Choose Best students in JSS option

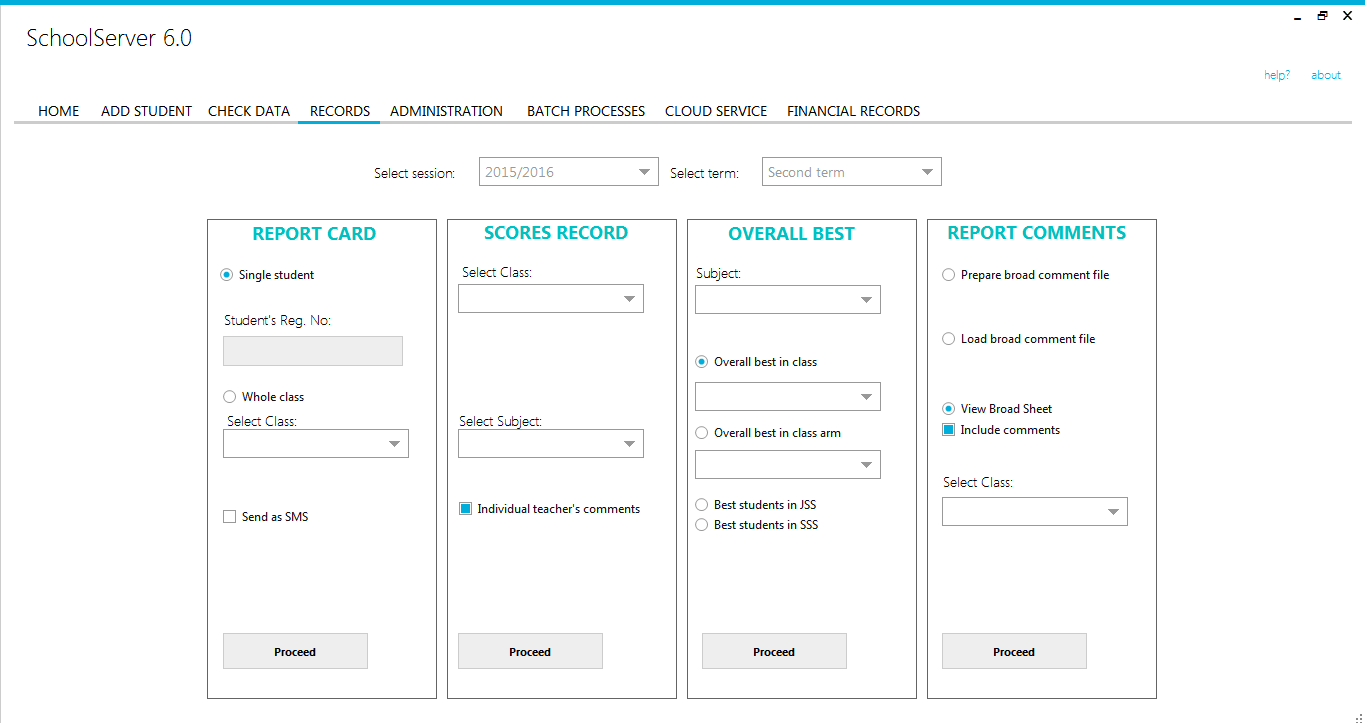[x=701, y=504]
